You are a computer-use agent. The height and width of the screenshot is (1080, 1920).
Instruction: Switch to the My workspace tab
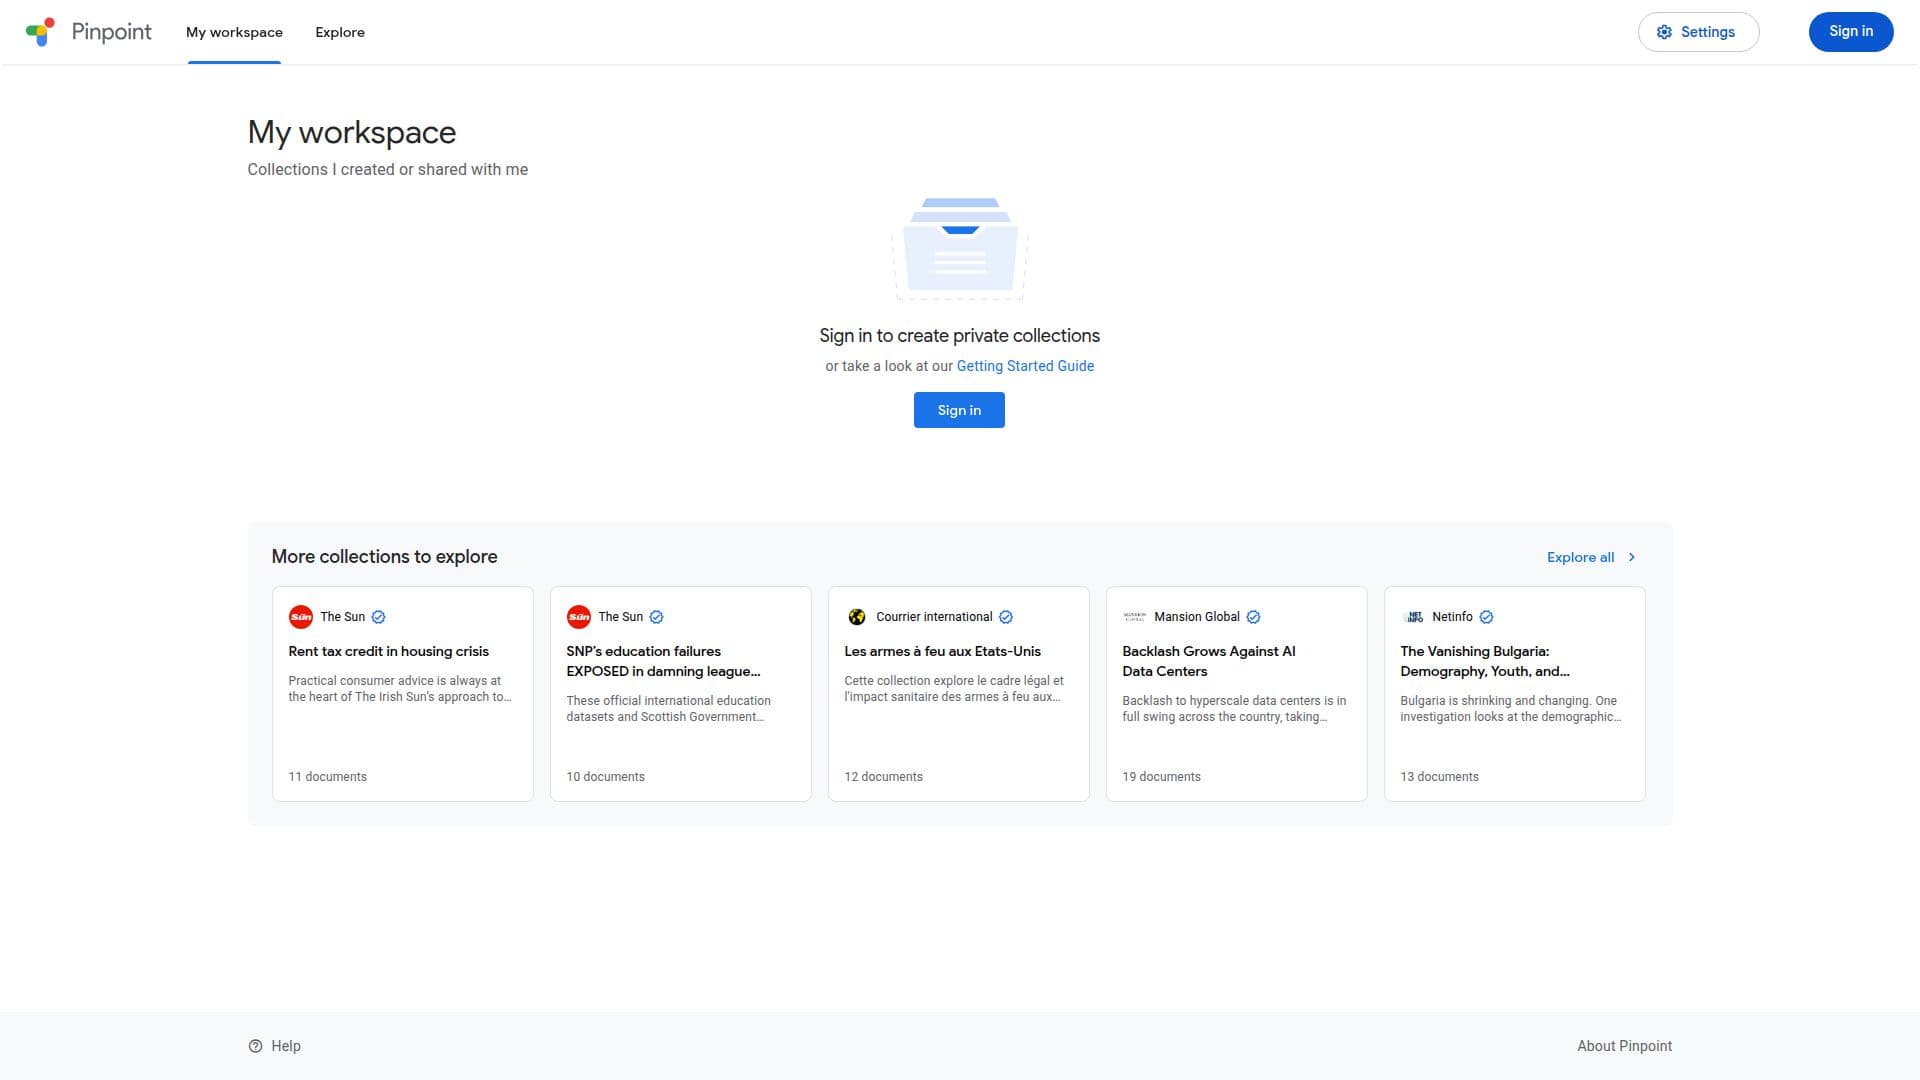point(234,32)
